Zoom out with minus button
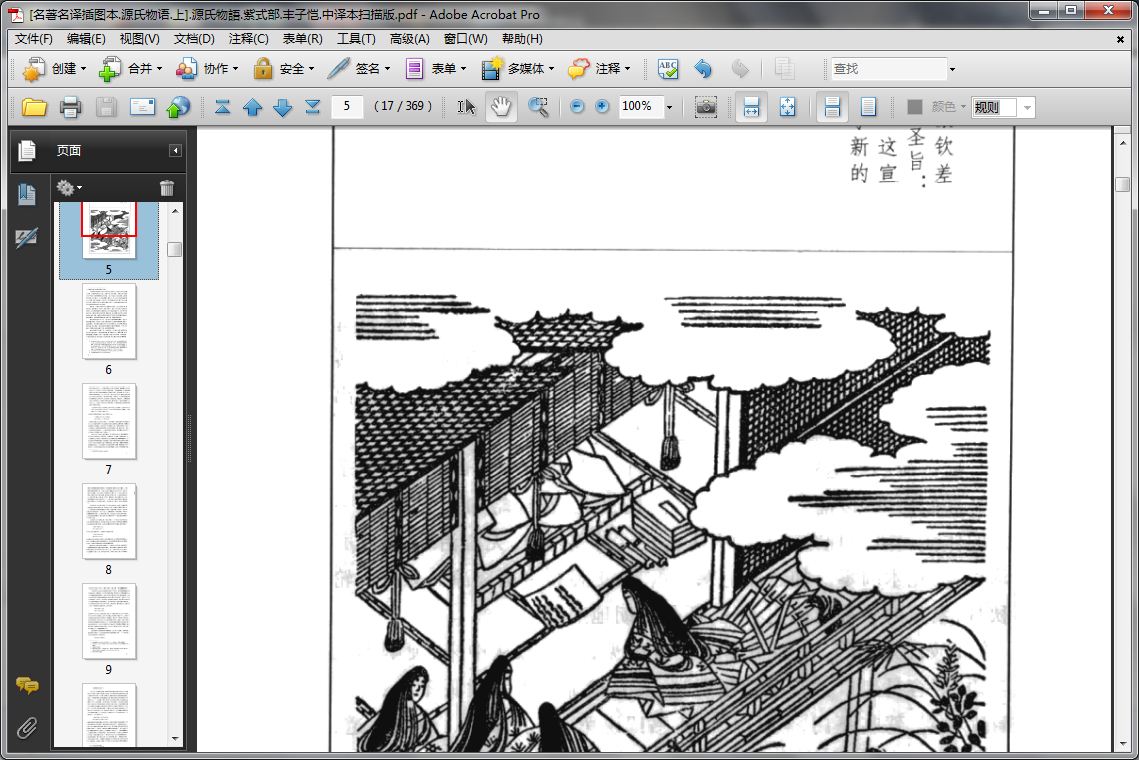 click(577, 107)
